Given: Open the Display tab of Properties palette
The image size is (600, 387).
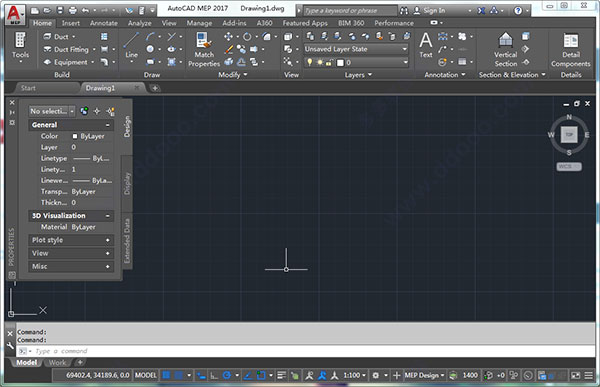Looking at the screenshot, I should coord(127,184).
